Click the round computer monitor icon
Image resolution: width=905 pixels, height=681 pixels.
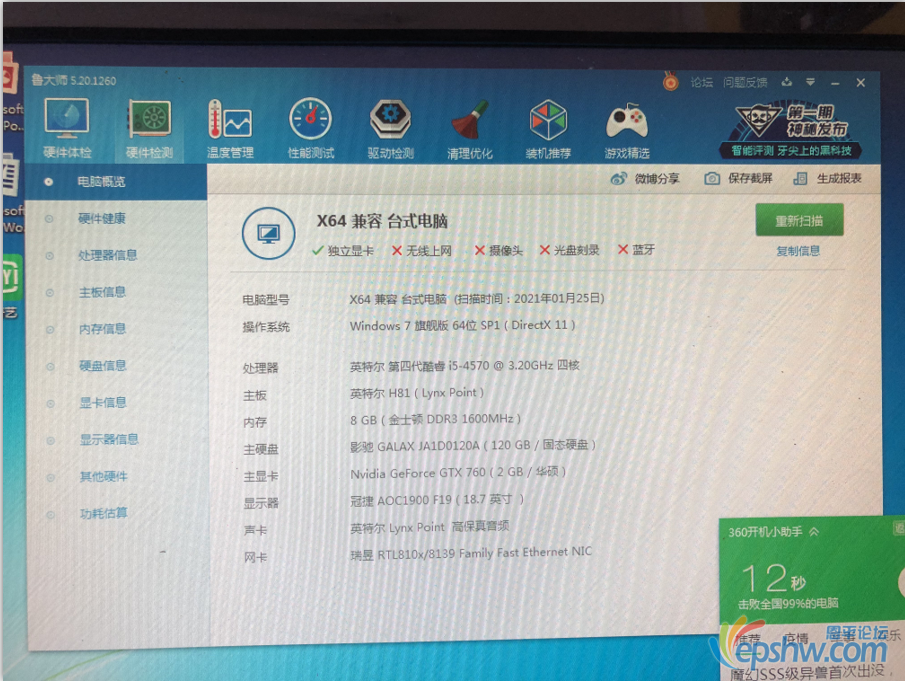point(268,233)
